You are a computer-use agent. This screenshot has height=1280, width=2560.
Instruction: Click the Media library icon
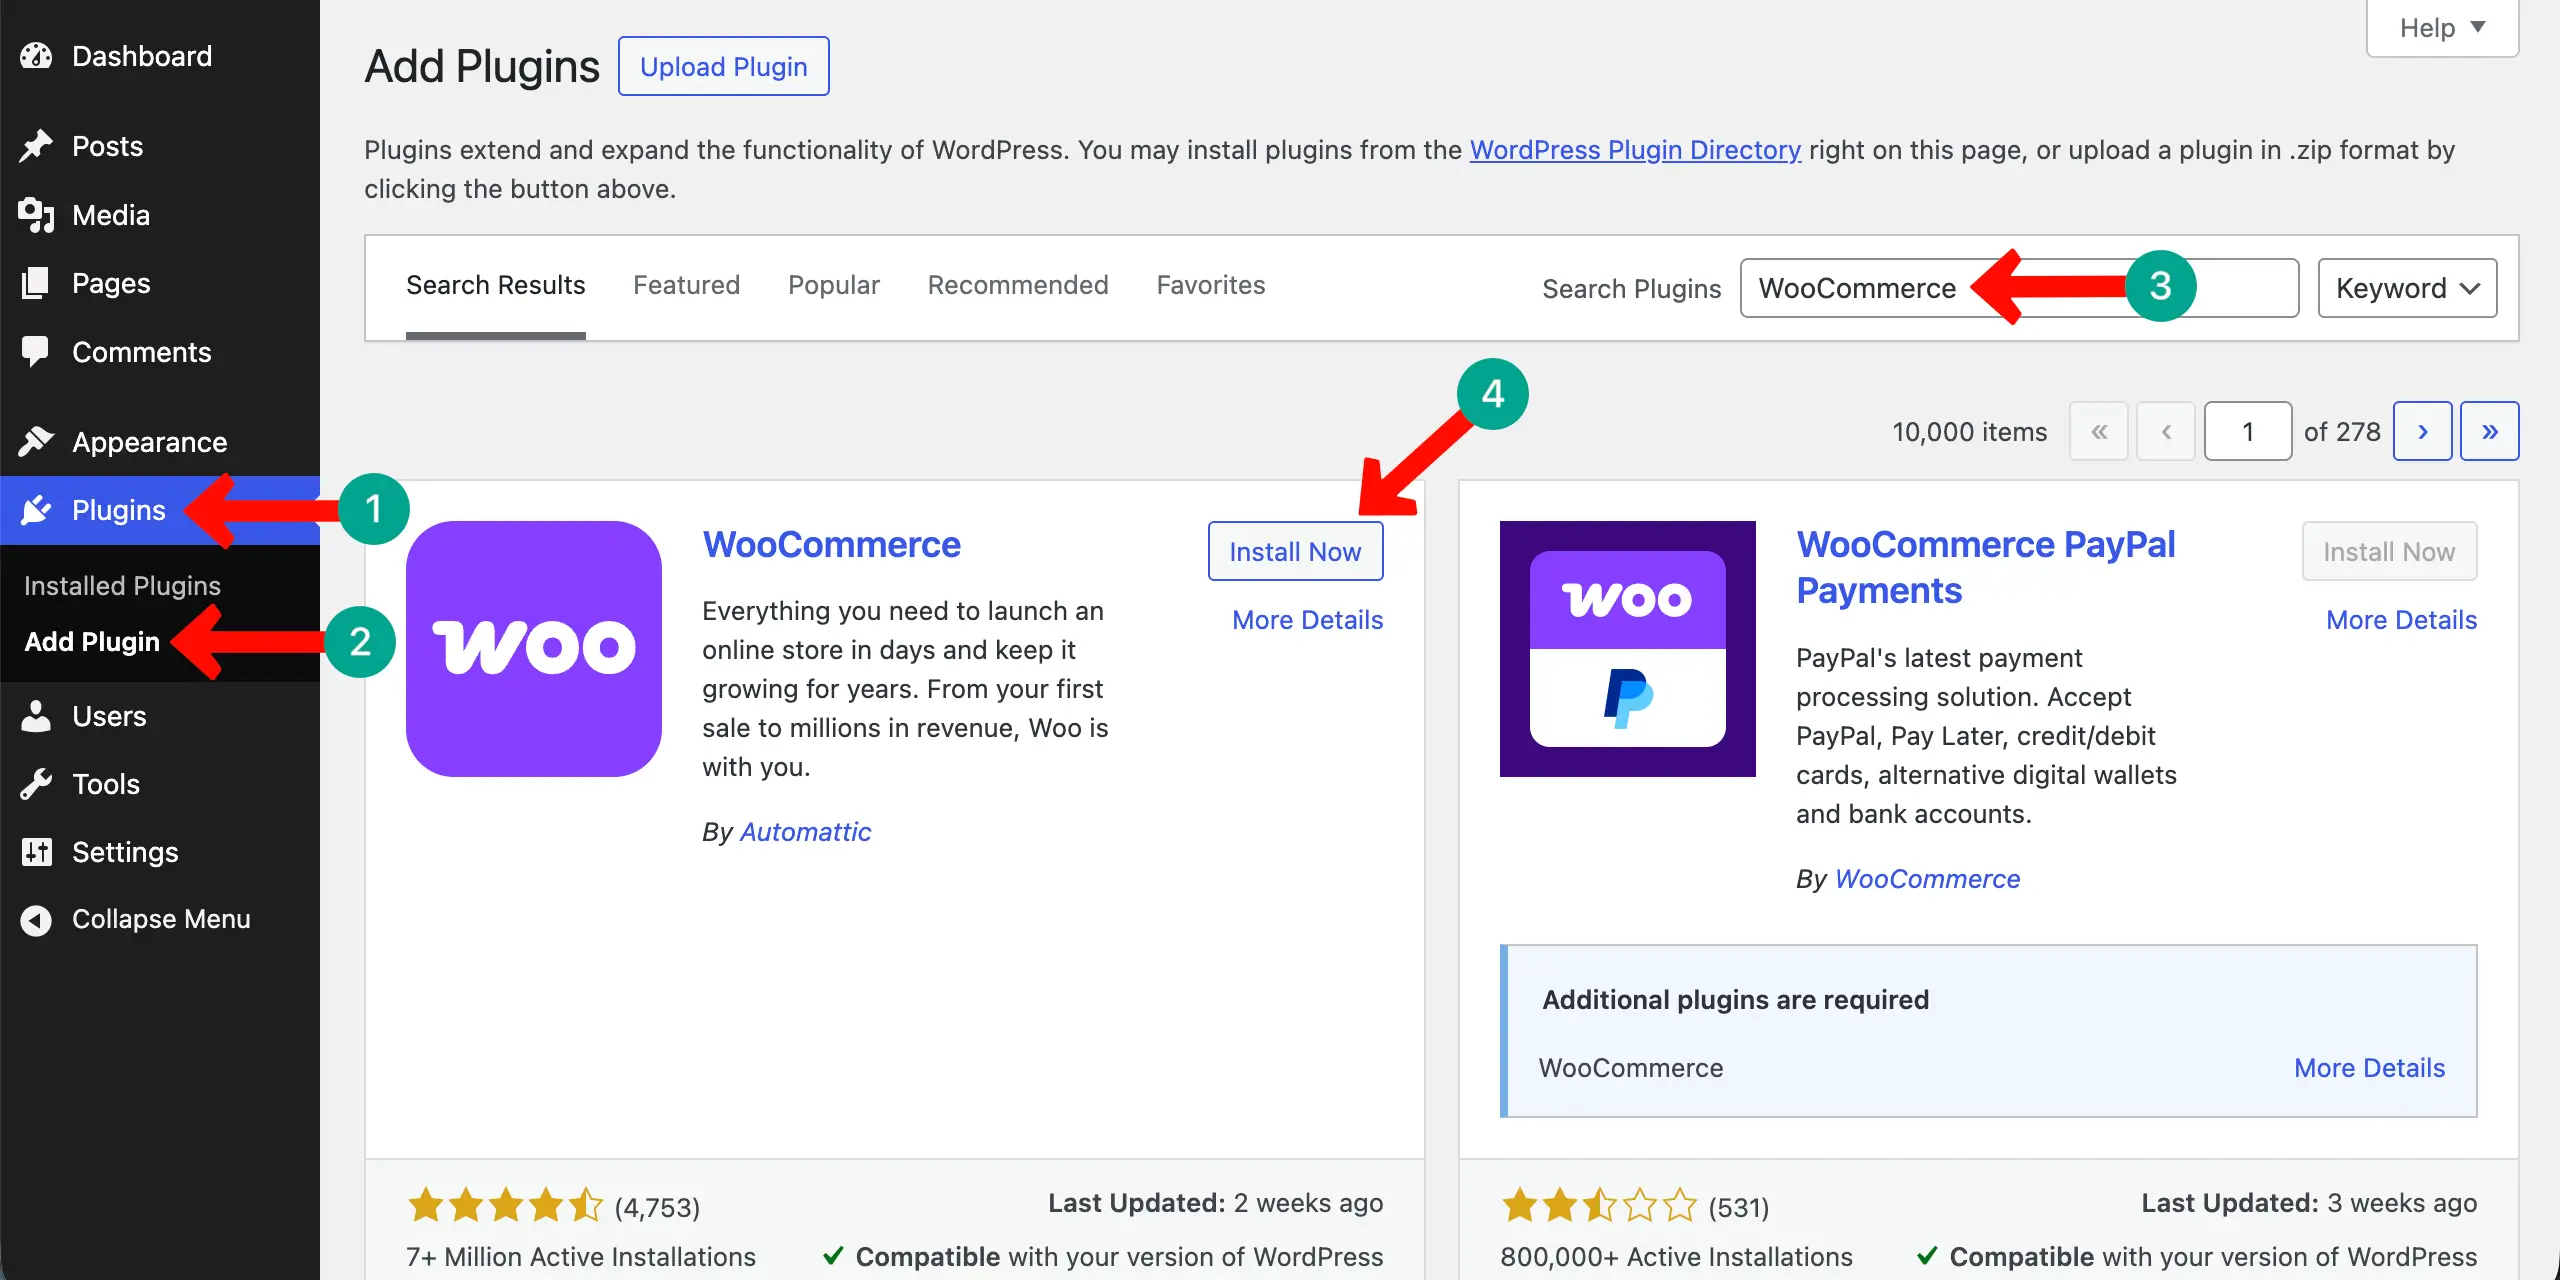(36, 215)
